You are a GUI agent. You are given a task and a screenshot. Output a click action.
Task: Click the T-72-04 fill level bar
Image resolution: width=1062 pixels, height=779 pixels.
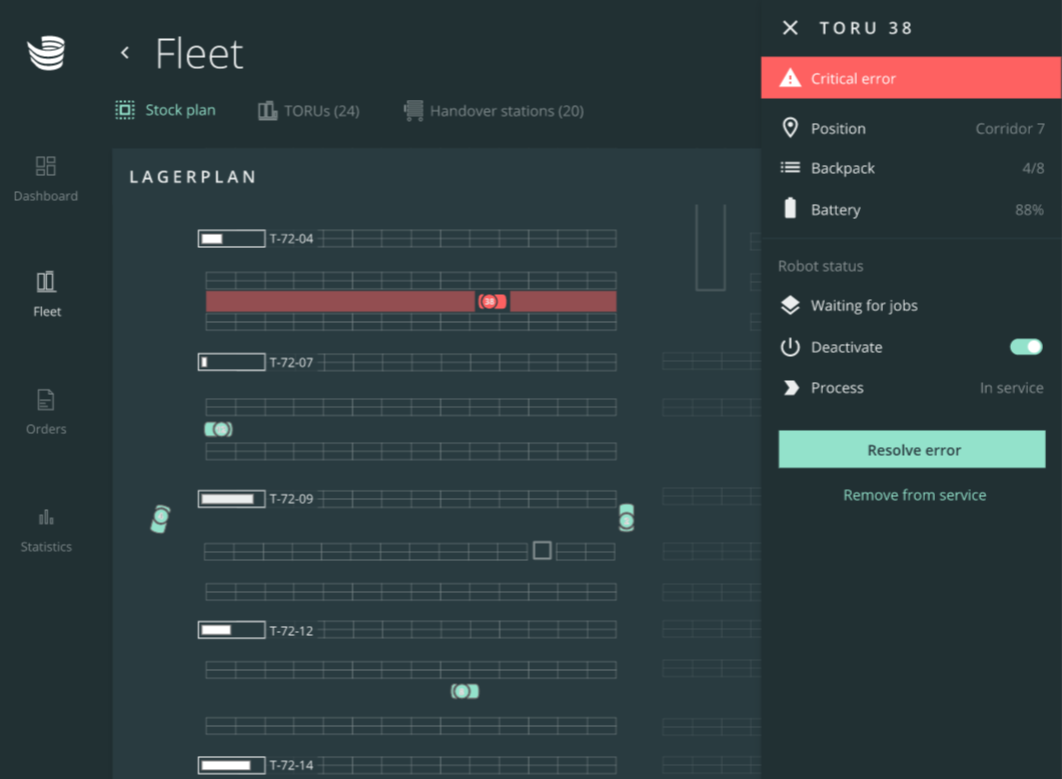tap(231, 239)
